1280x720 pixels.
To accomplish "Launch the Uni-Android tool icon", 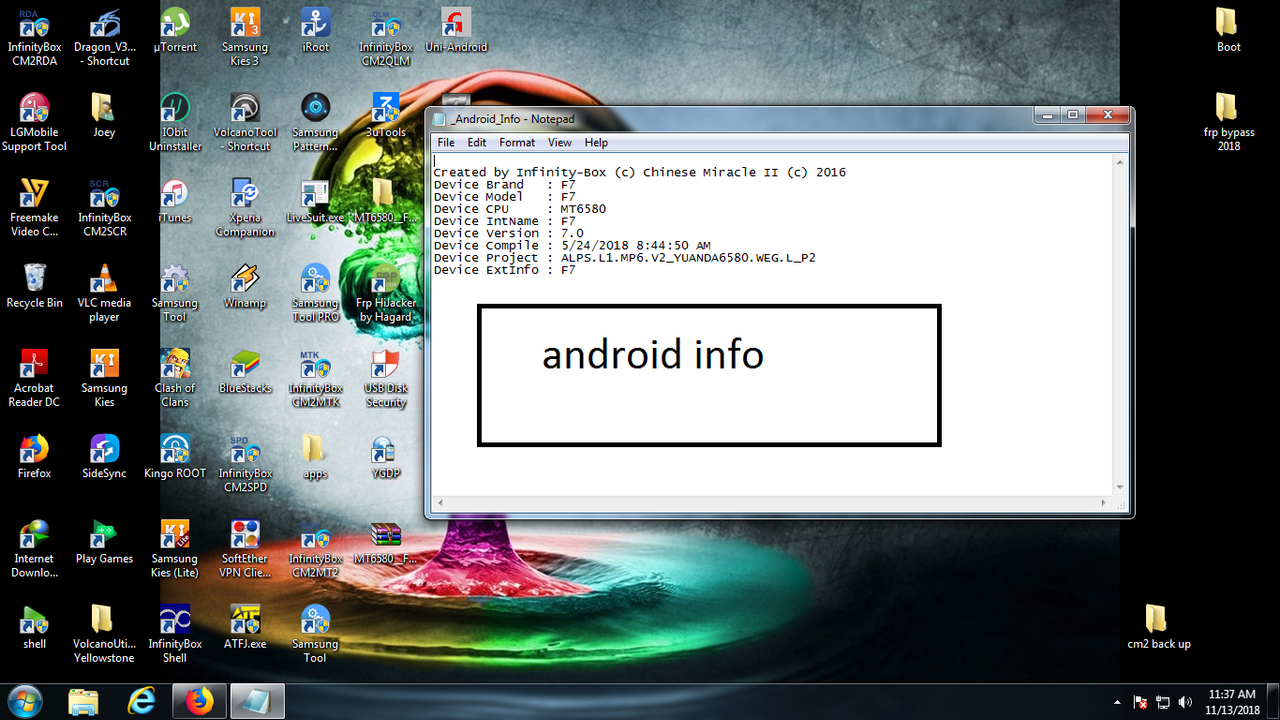I will coord(456,30).
